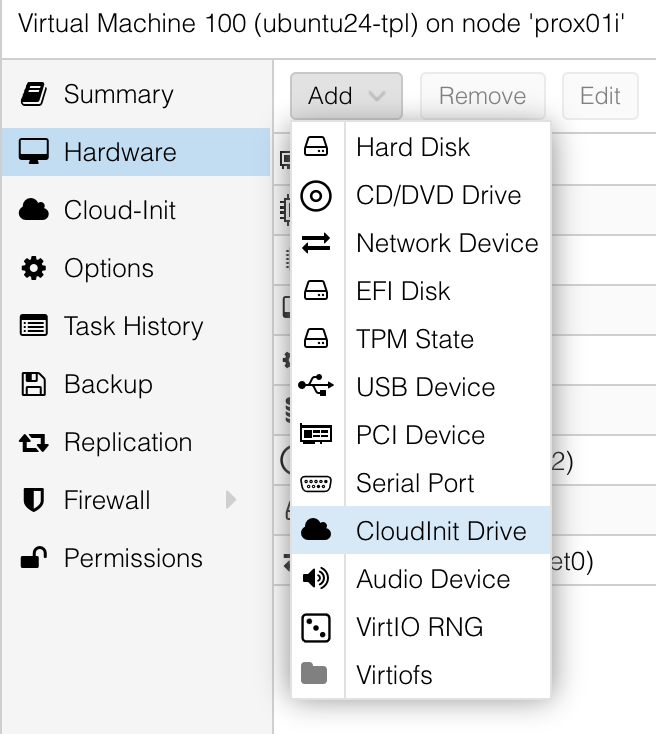
Task: Click the Permissions unlock icon
Action: pyautogui.click(x=34, y=558)
